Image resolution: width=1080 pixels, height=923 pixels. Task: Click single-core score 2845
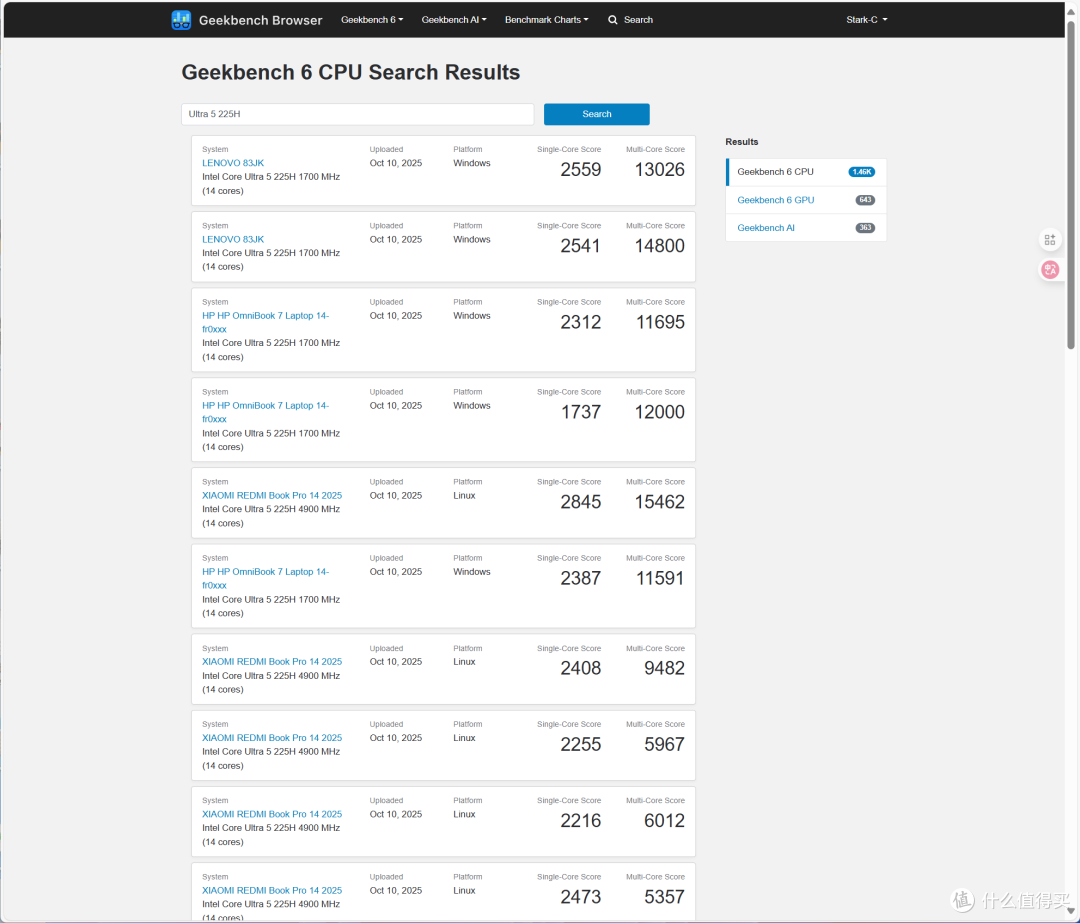click(x=581, y=502)
